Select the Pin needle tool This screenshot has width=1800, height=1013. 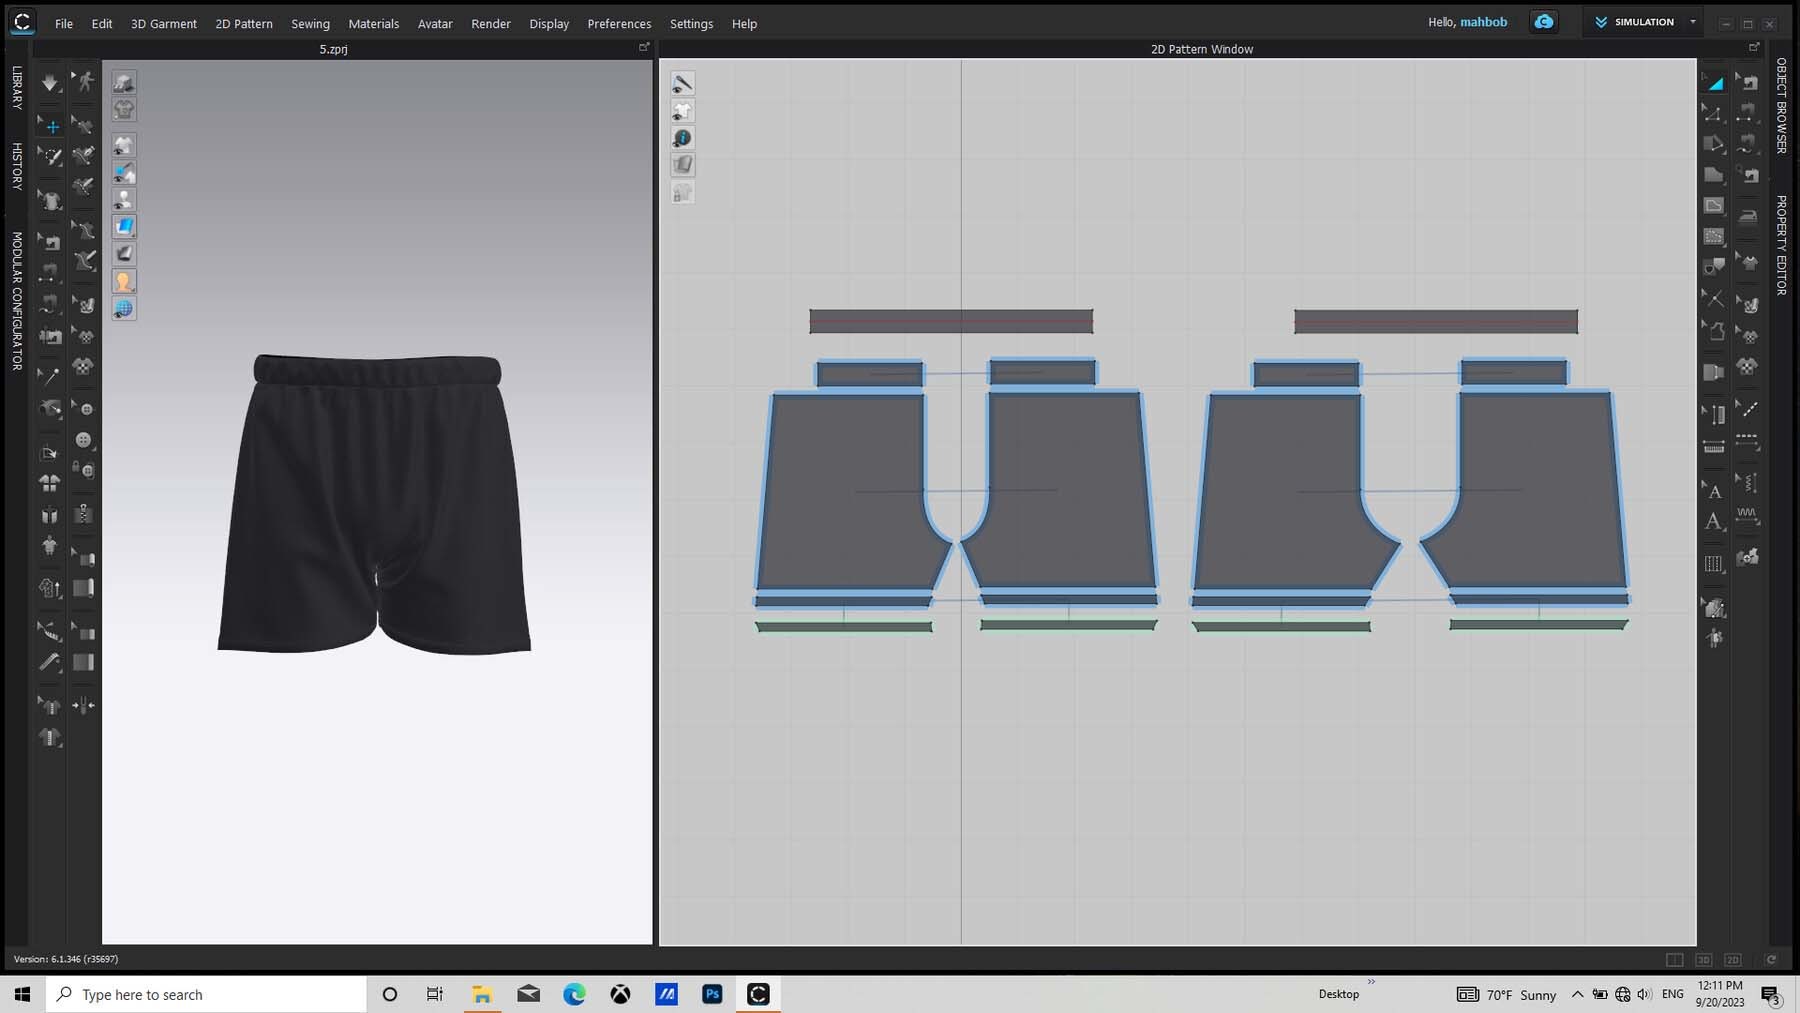(49, 375)
